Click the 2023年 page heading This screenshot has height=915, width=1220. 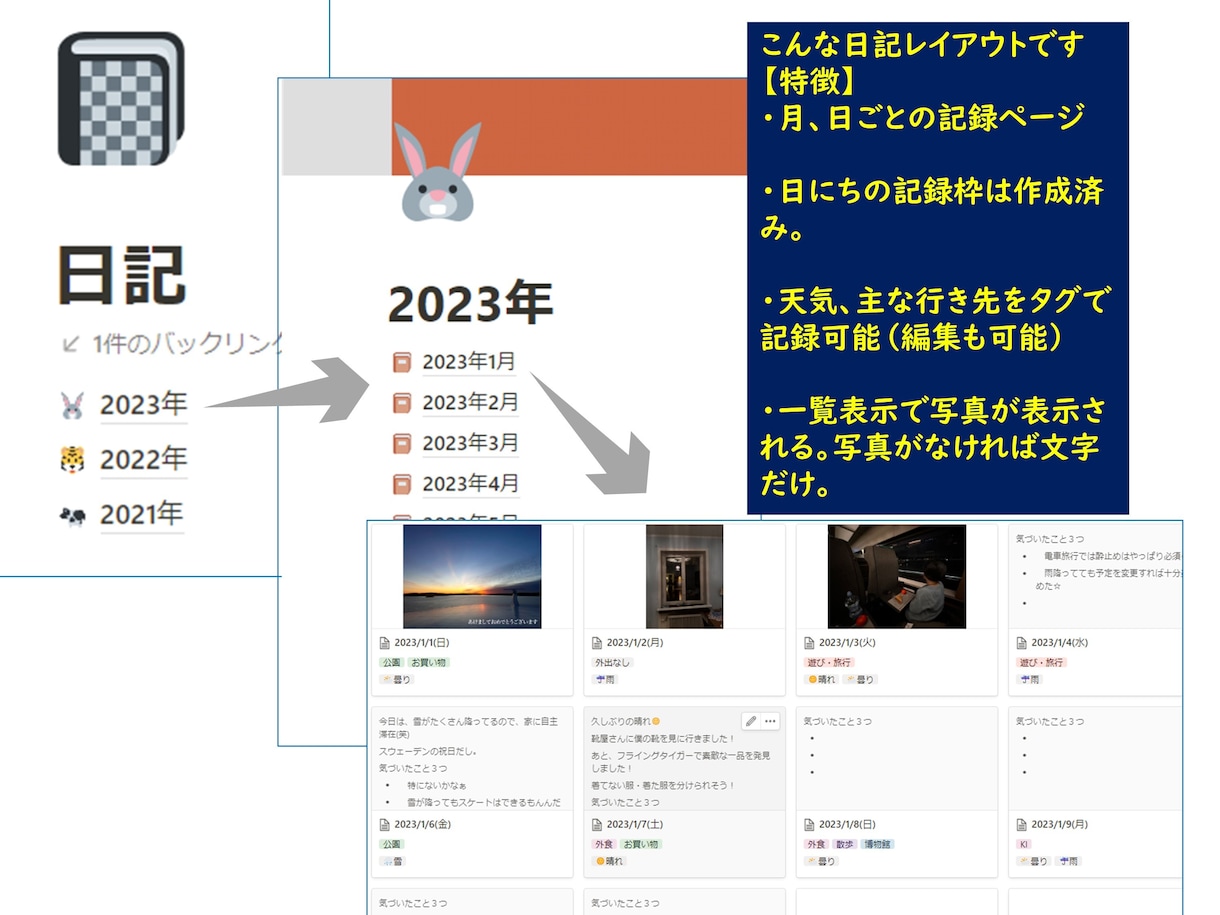click(470, 302)
